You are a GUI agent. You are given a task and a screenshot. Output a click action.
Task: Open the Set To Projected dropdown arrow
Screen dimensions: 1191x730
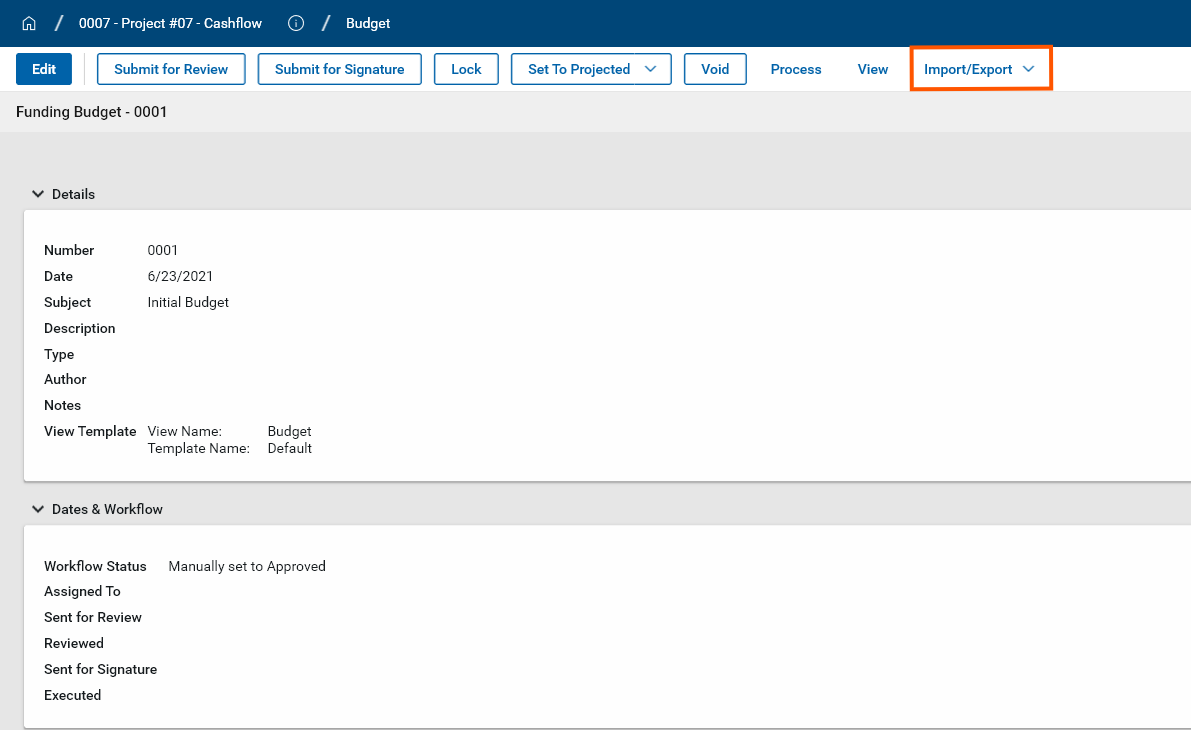click(x=651, y=69)
